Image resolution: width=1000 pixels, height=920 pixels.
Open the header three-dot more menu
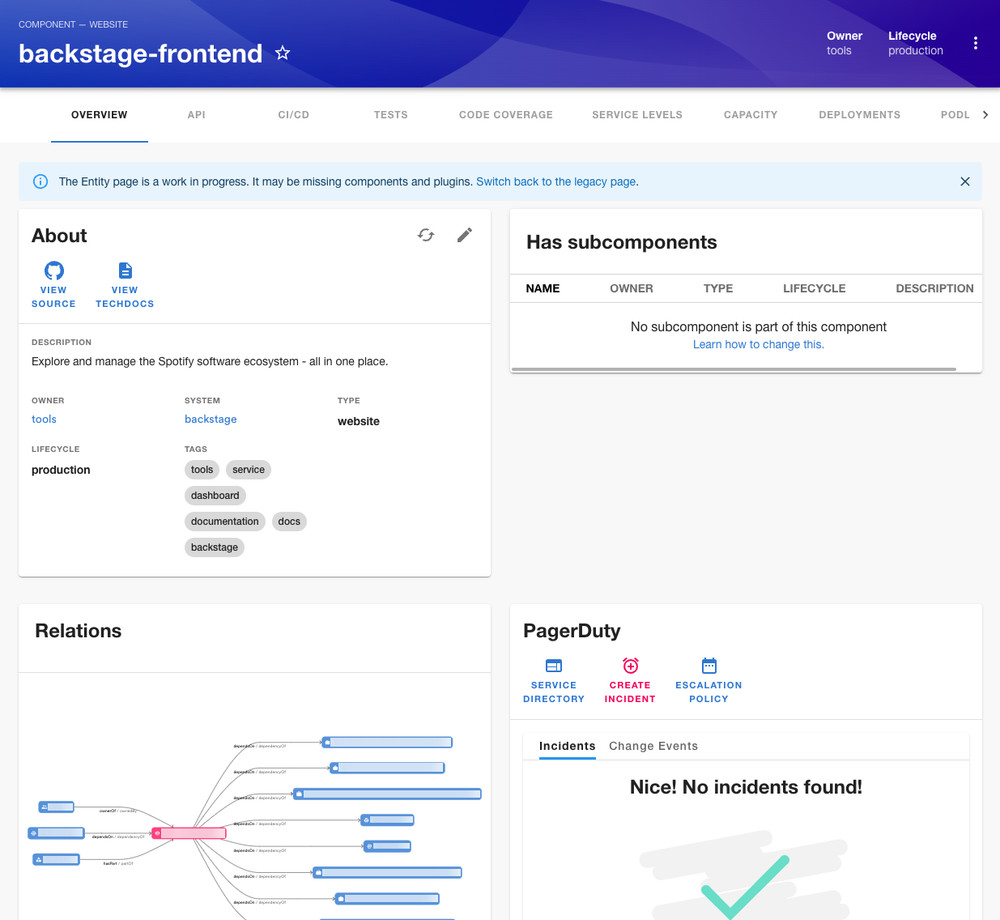pyautogui.click(x=975, y=43)
